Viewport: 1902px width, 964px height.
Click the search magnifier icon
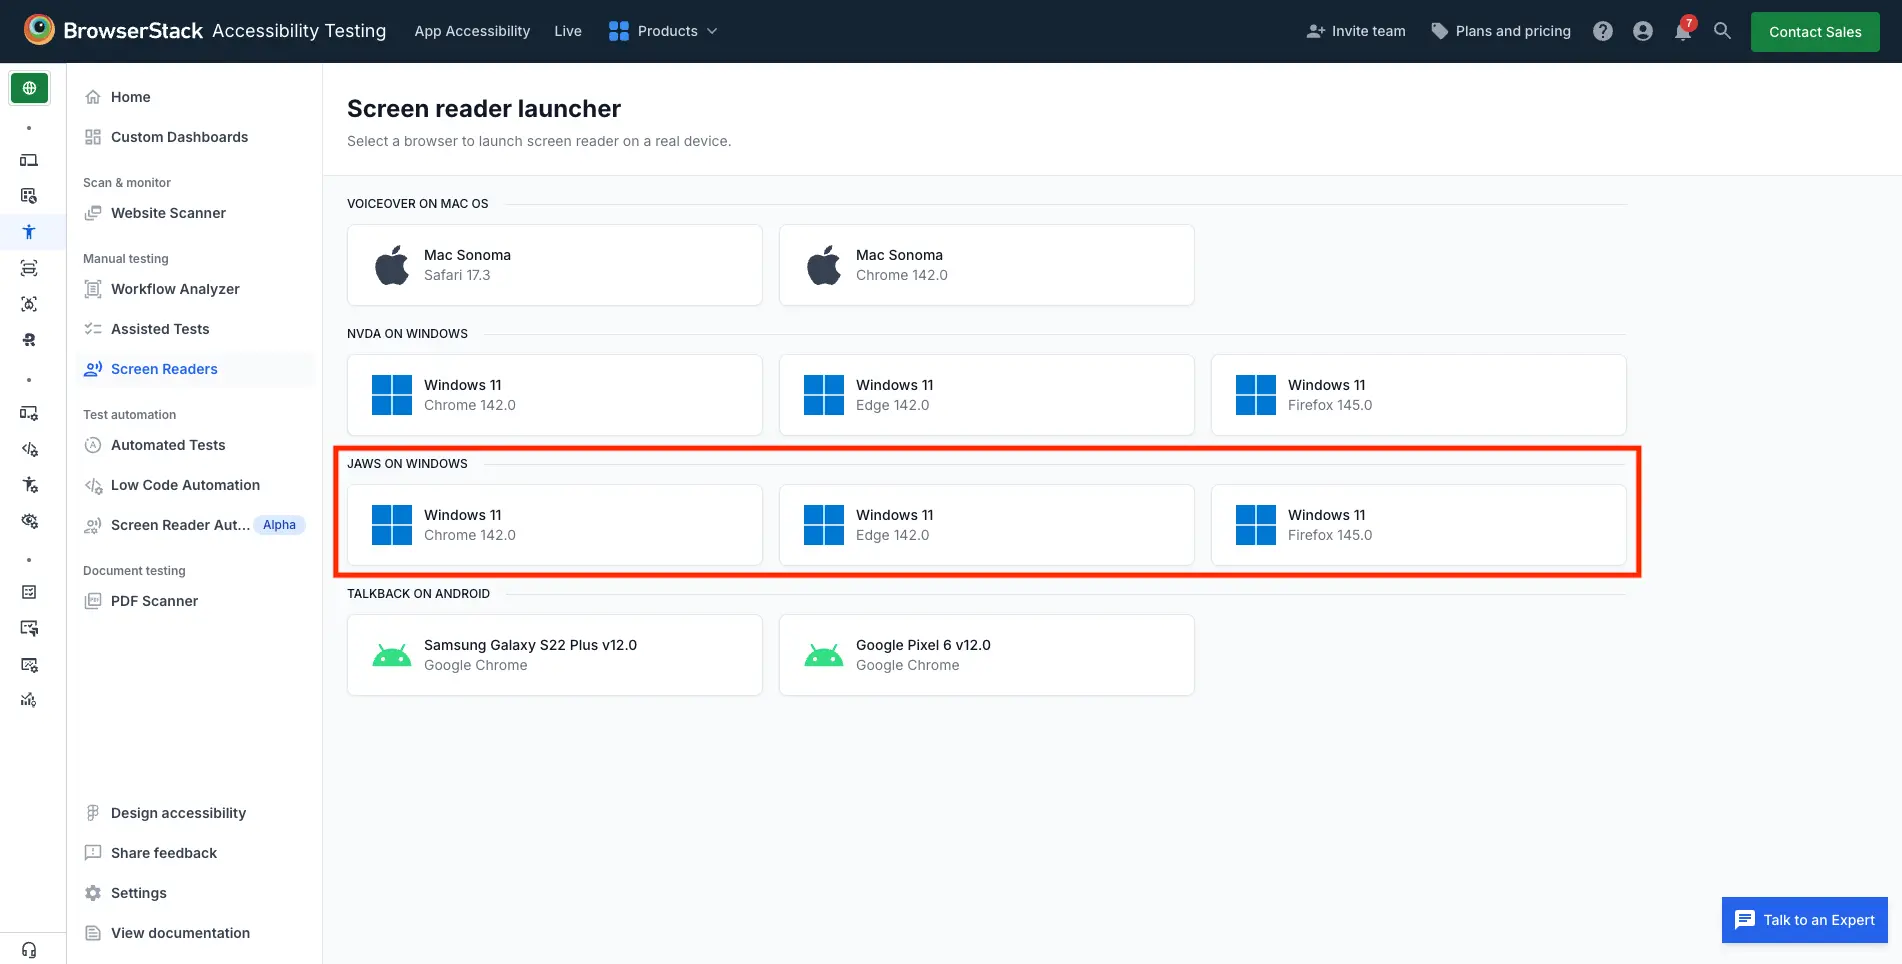pyautogui.click(x=1722, y=31)
